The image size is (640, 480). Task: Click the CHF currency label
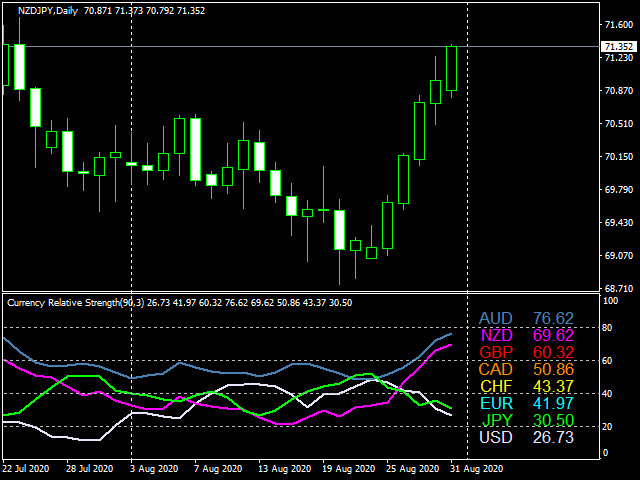[x=496, y=386]
